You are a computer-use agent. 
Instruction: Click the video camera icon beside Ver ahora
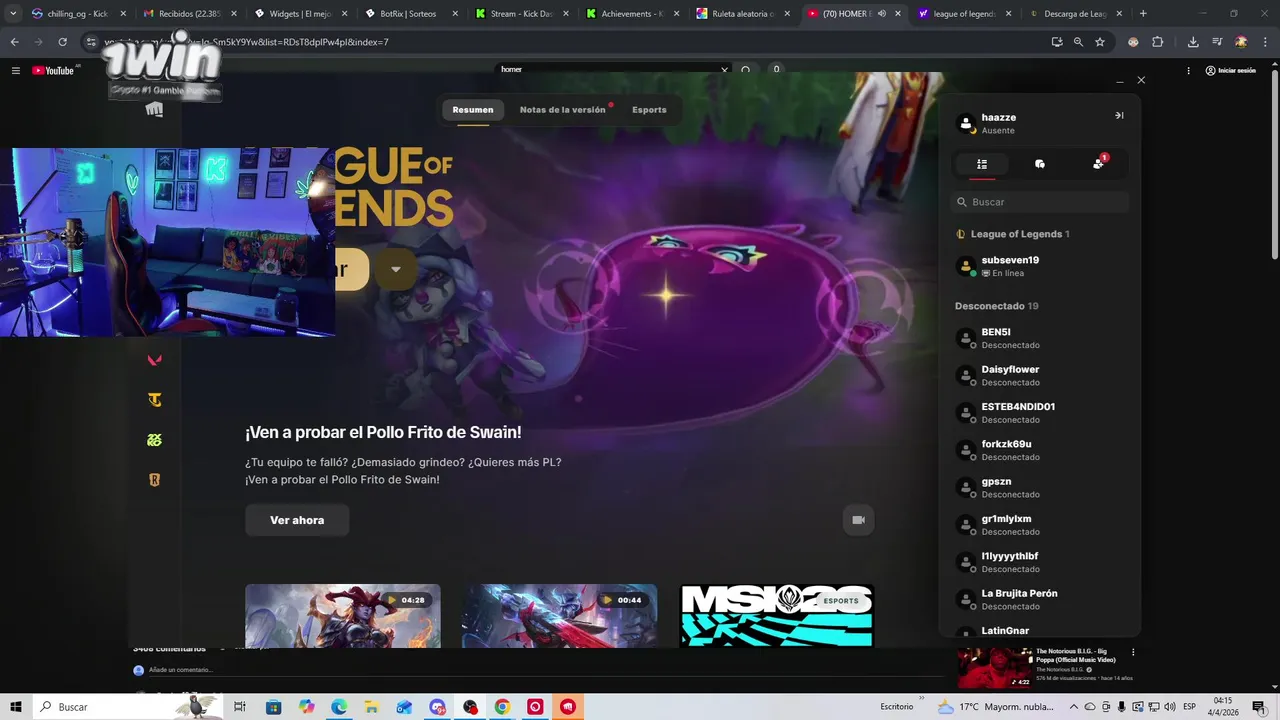[x=858, y=520]
